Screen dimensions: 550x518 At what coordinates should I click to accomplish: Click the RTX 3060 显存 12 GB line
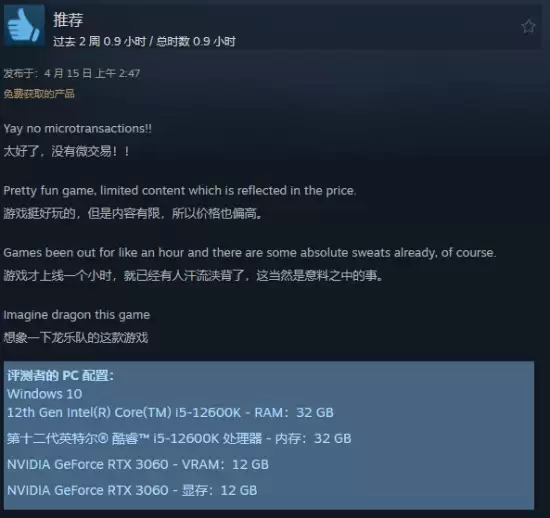coord(132,490)
